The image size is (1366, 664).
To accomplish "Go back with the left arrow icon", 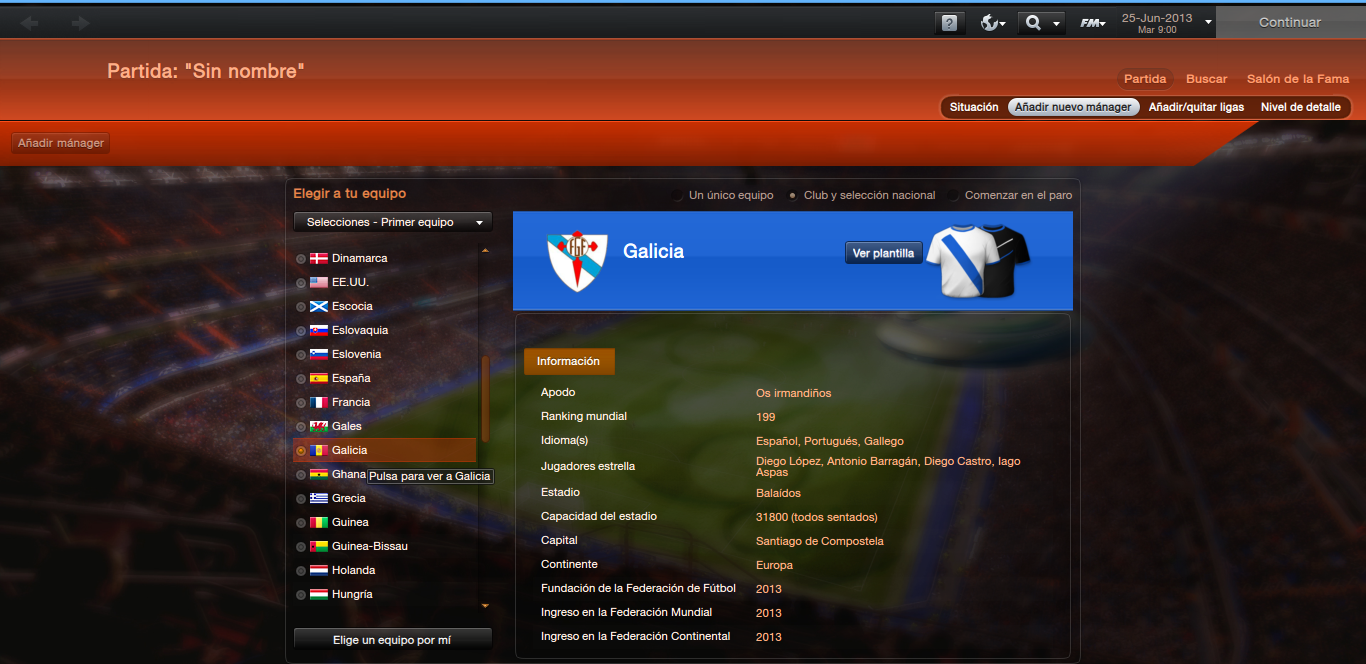I will [x=29, y=23].
